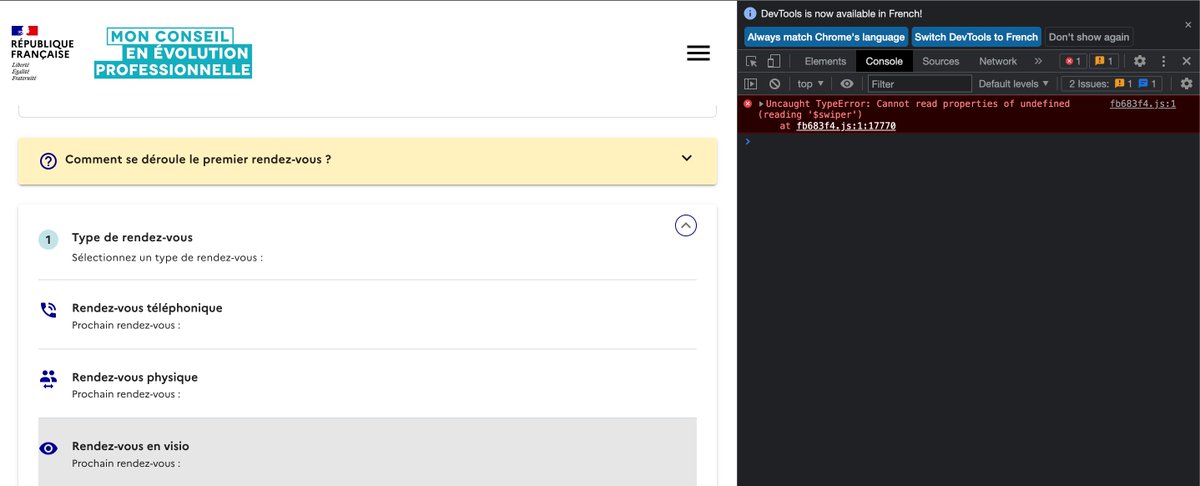The height and width of the screenshot is (486, 1200).
Task: Open the fb683f4.js:1:17770 stack trace link
Action: pos(846,126)
